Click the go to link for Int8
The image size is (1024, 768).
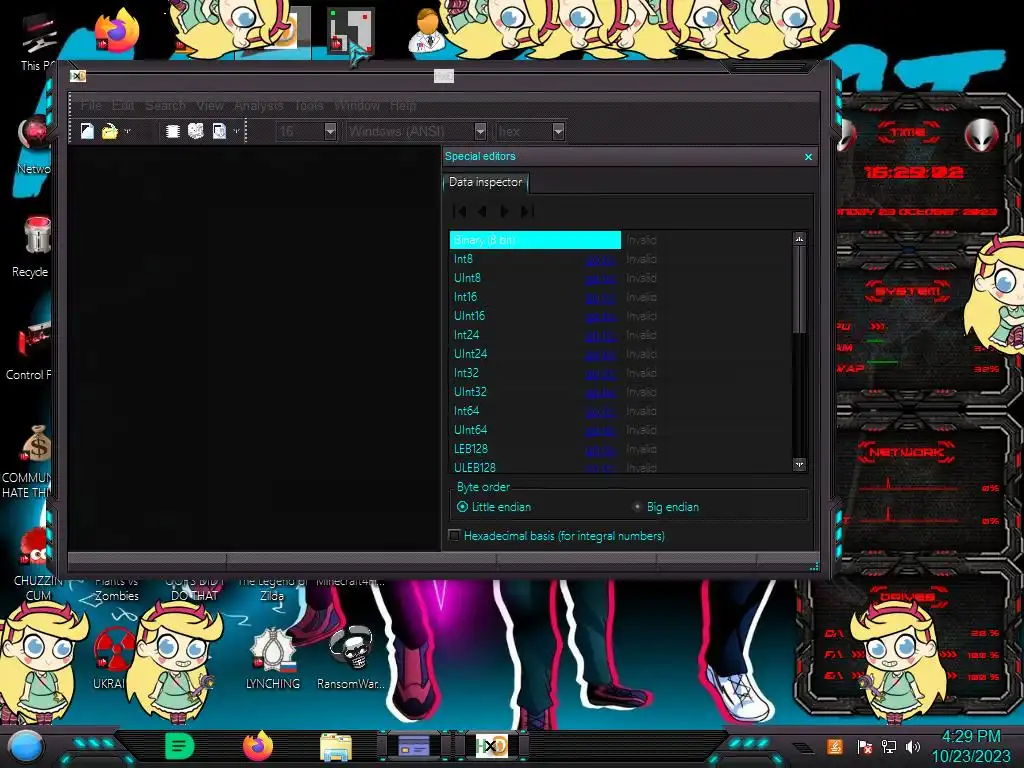point(600,260)
